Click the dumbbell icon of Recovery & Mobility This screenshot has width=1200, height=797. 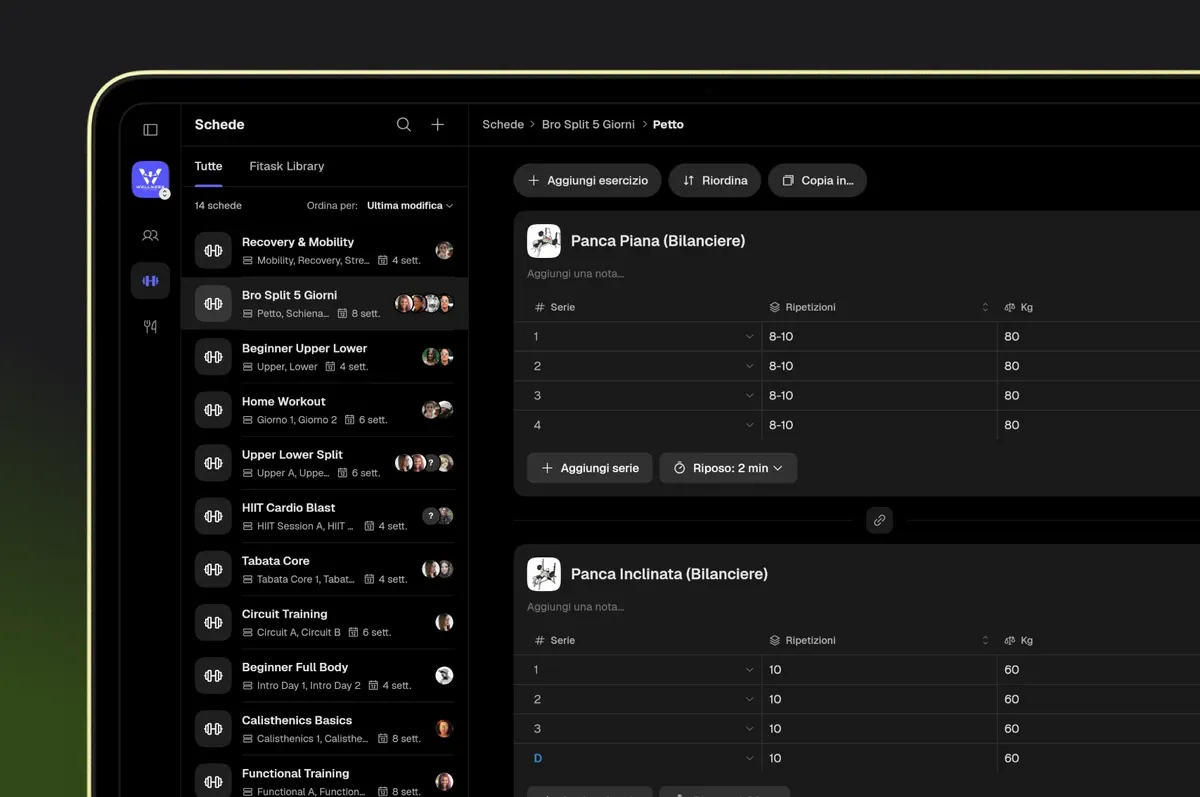pyautogui.click(x=213, y=251)
